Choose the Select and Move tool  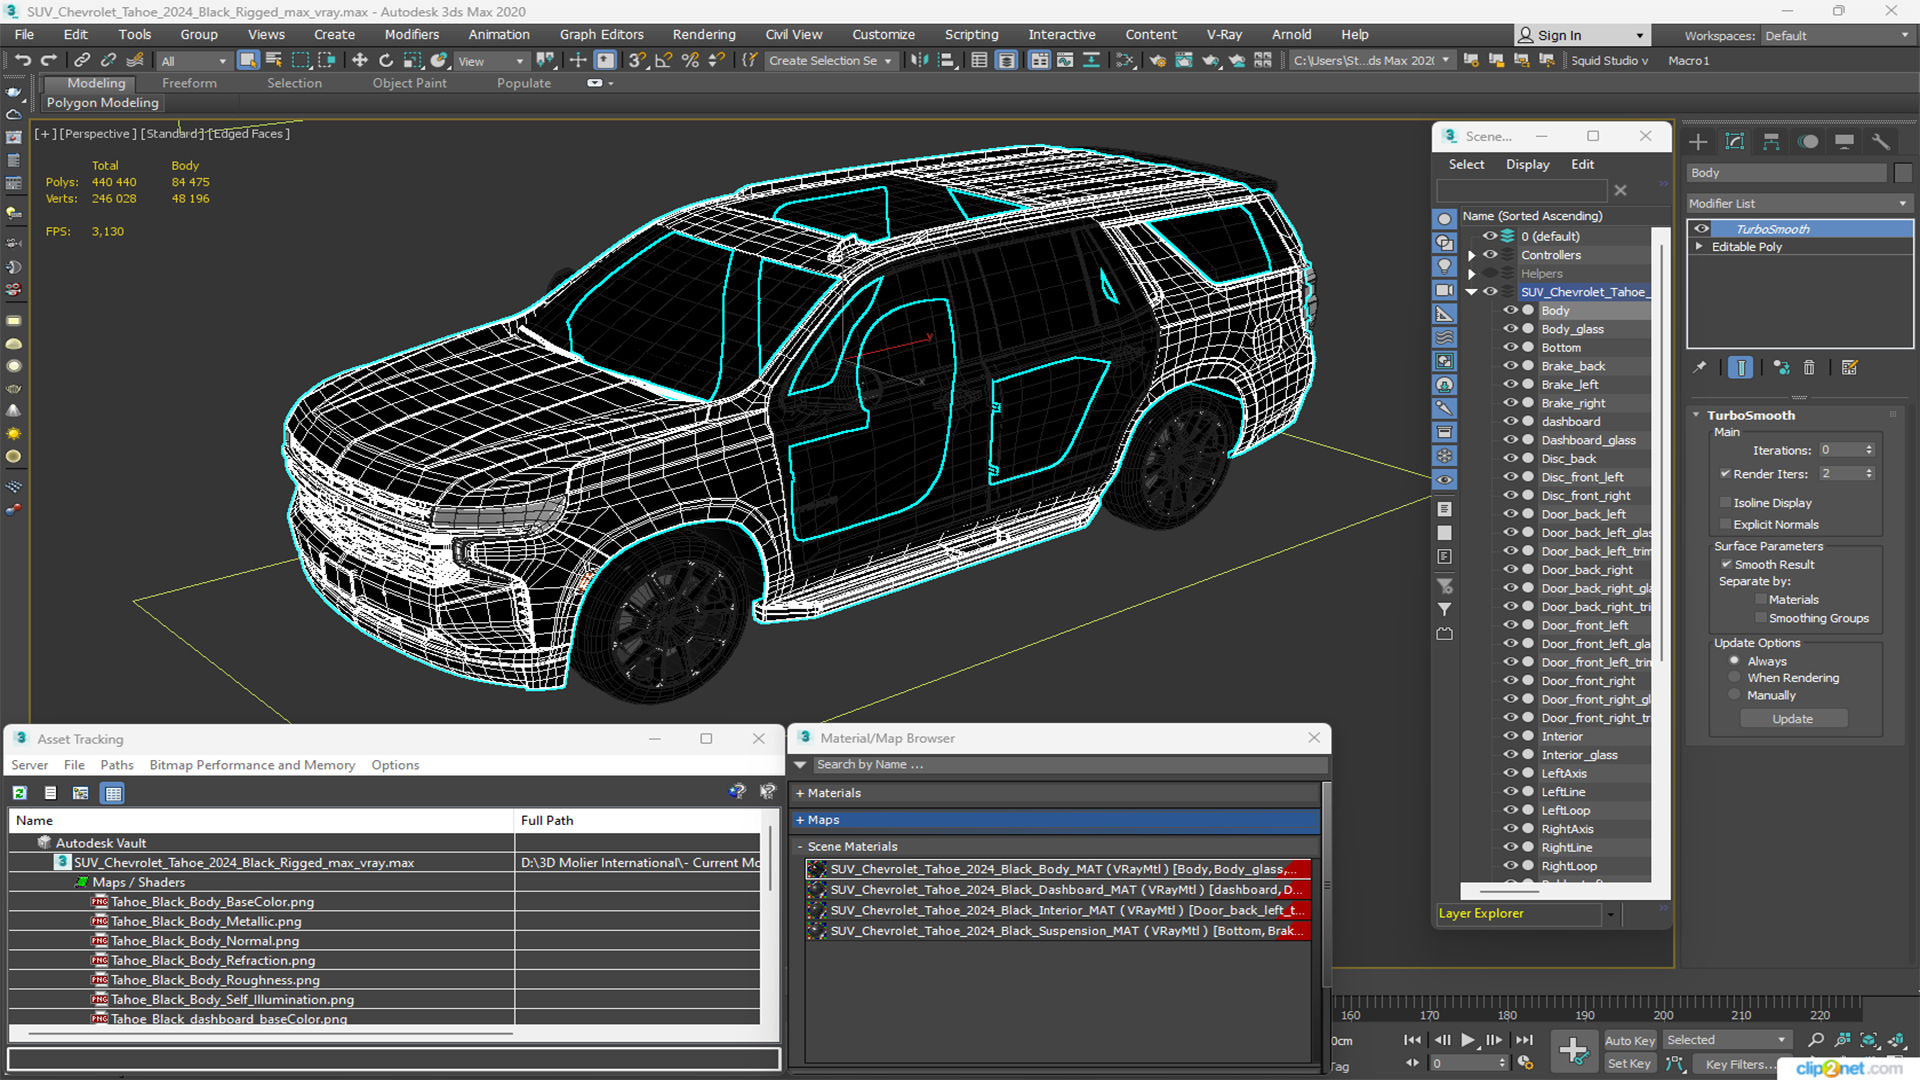[360, 61]
